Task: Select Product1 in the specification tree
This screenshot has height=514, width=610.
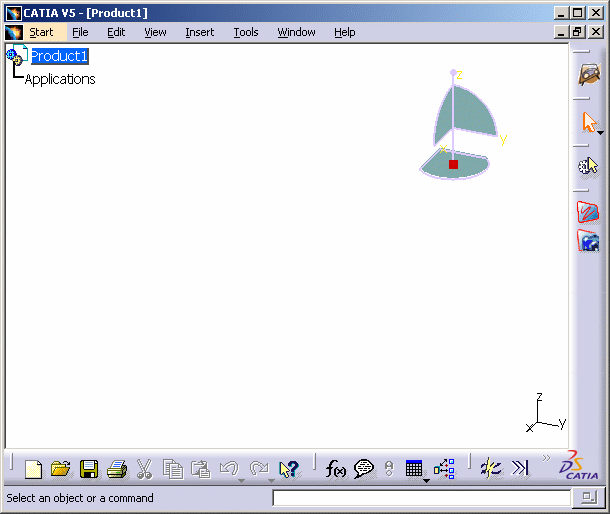Action: (59, 56)
